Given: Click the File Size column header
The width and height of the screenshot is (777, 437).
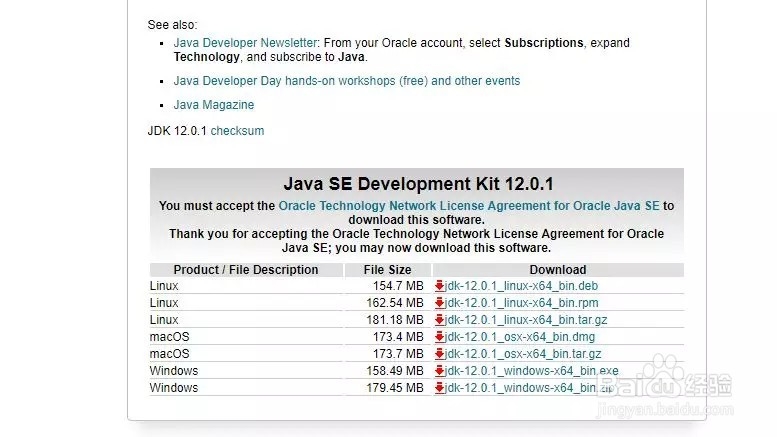Looking at the screenshot, I should point(388,270).
